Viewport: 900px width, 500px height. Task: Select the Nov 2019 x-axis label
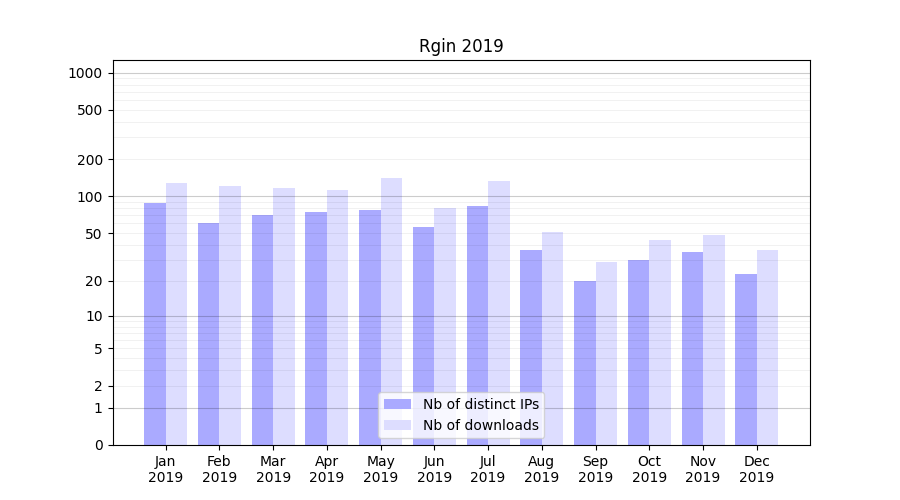click(703, 469)
